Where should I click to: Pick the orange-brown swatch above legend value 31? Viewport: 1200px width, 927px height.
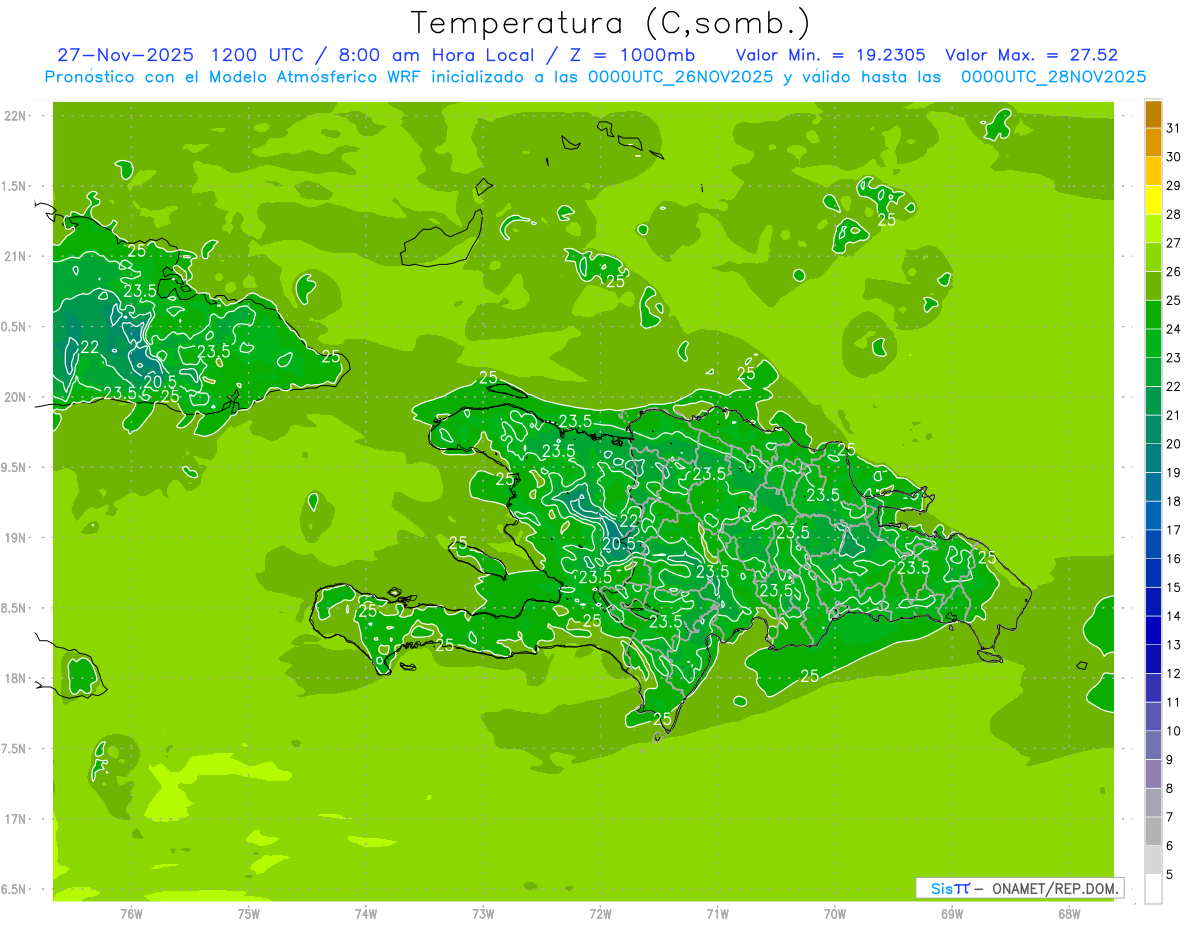pos(1153,114)
